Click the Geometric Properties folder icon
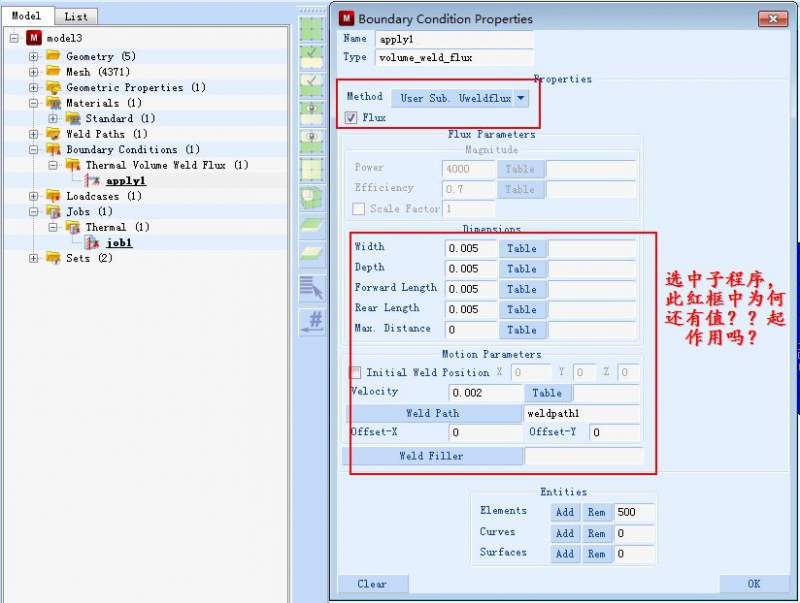Viewport: 800px width, 603px height. coord(53,87)
